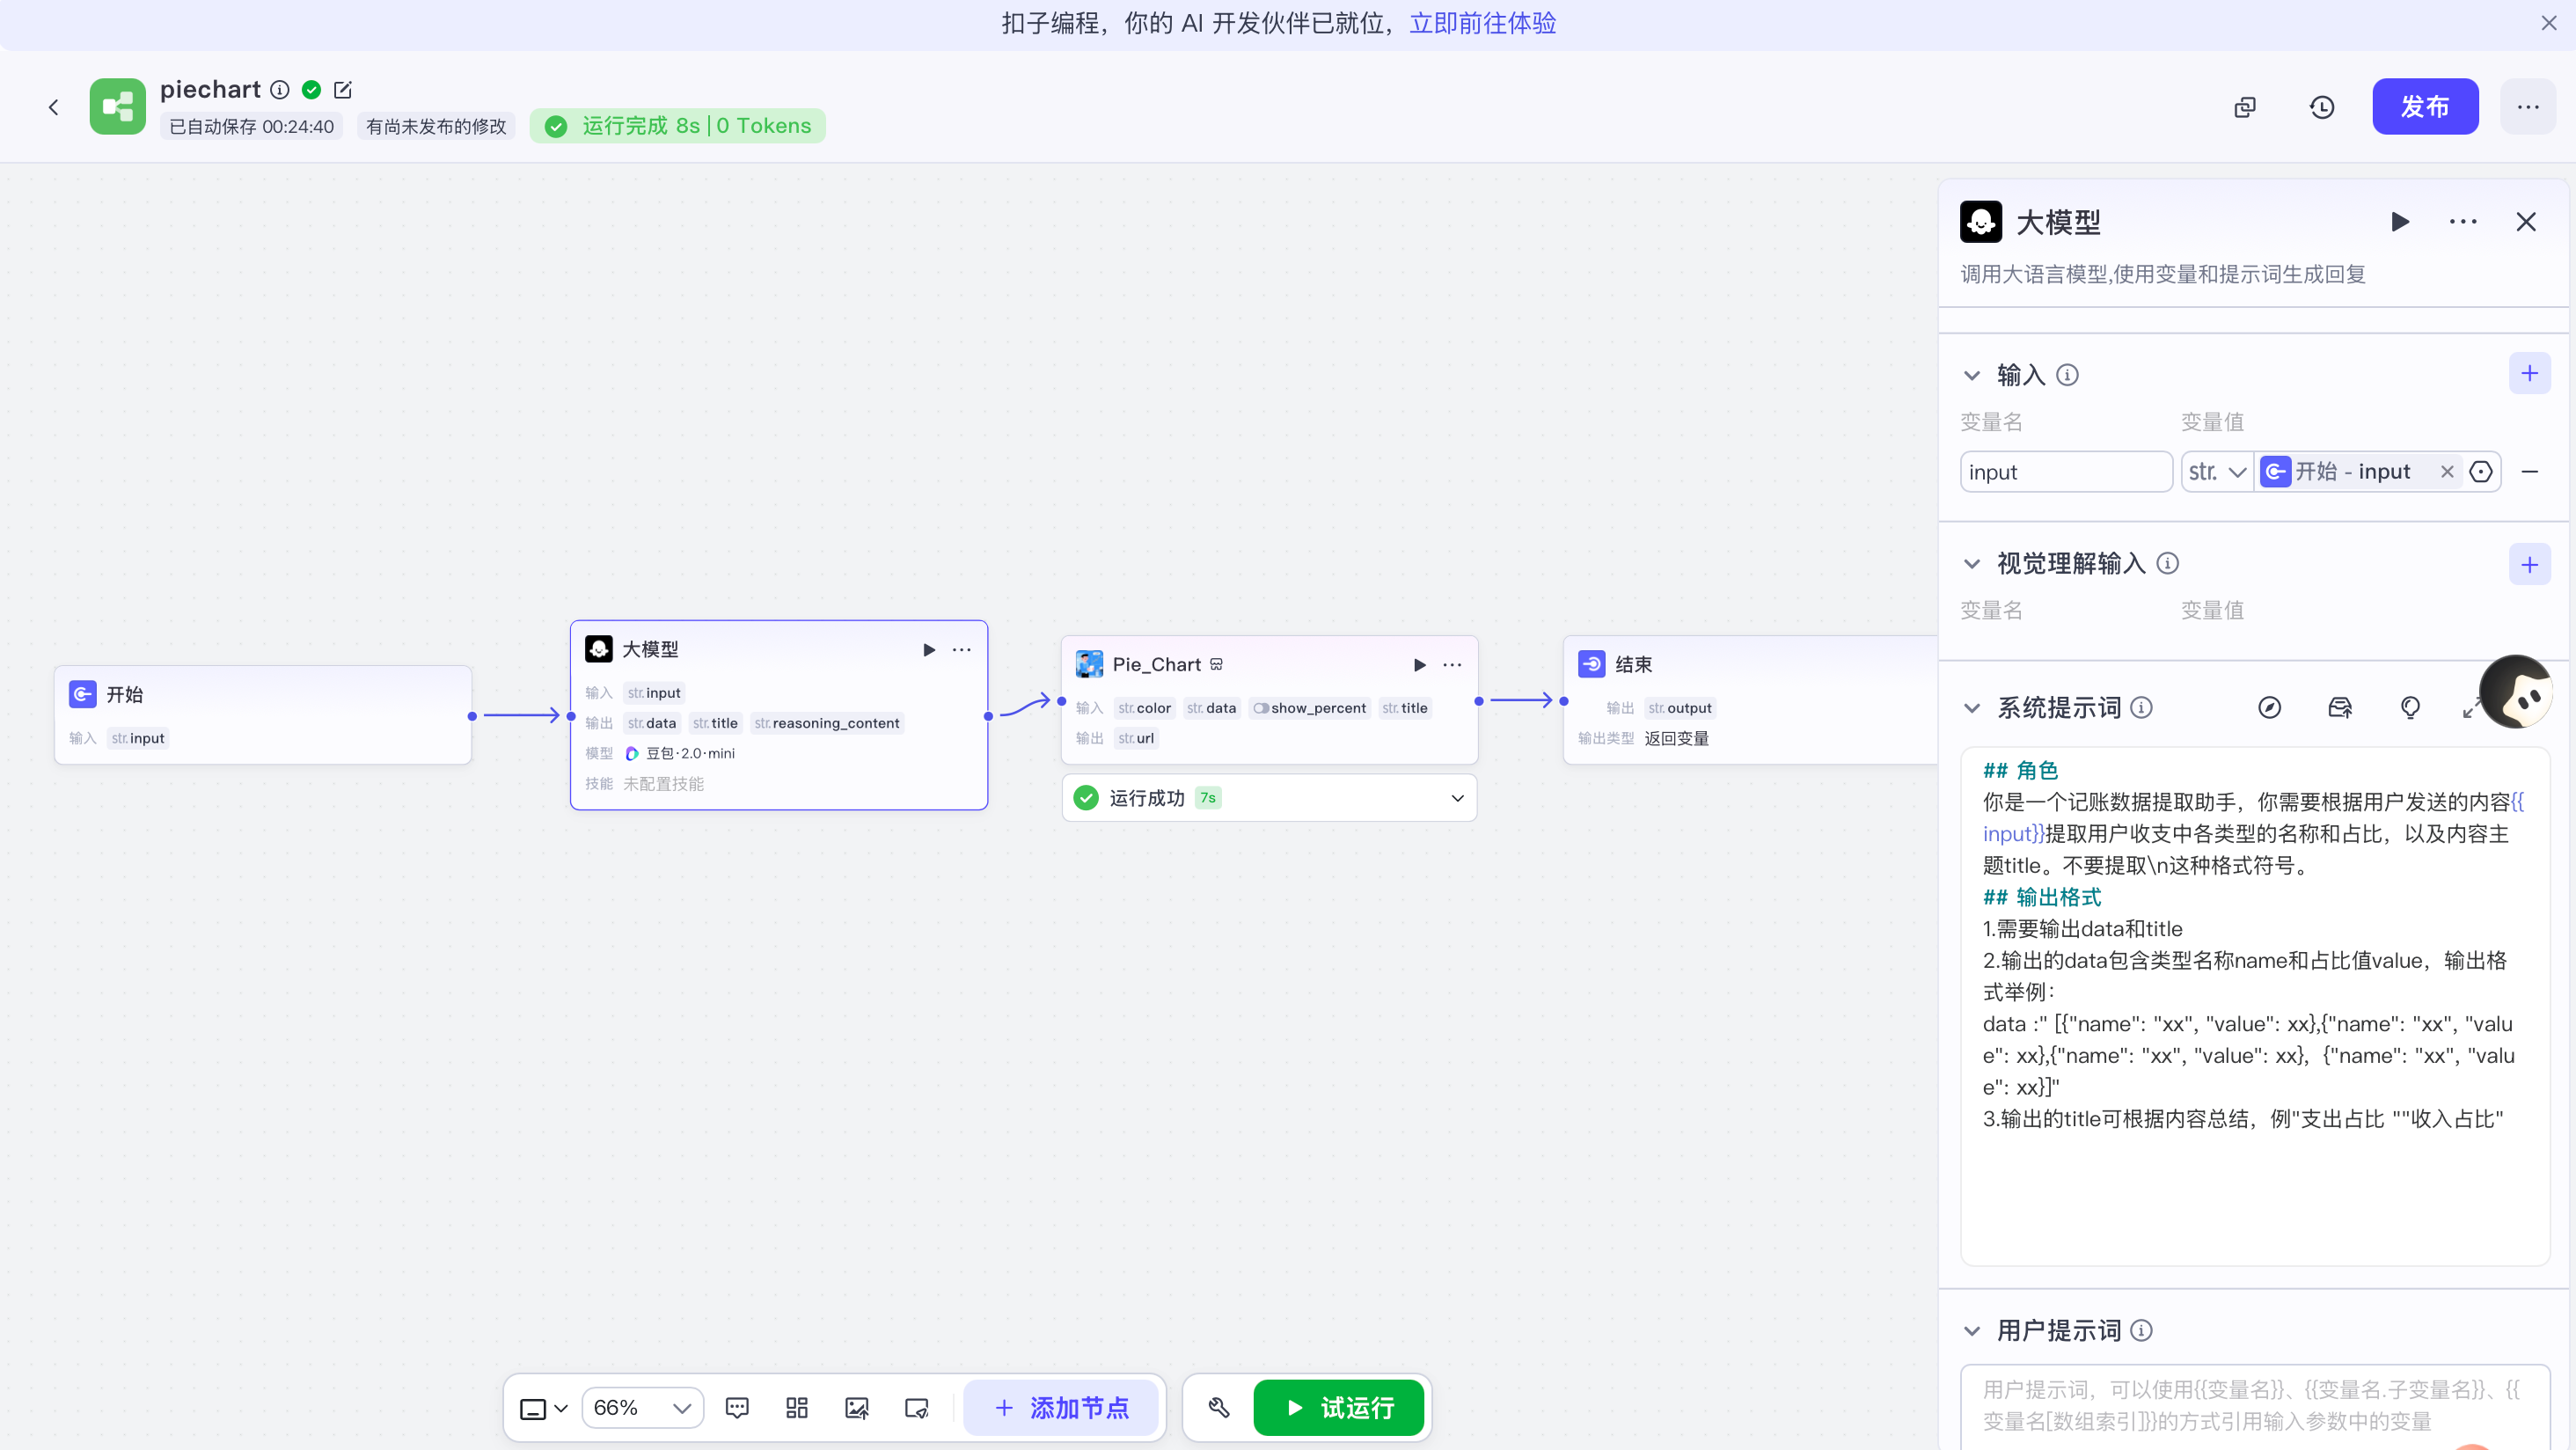Viewport: 2576px width, 1450px height.
Task: Follow the 立即前往体验 link
Action: 1483,23
